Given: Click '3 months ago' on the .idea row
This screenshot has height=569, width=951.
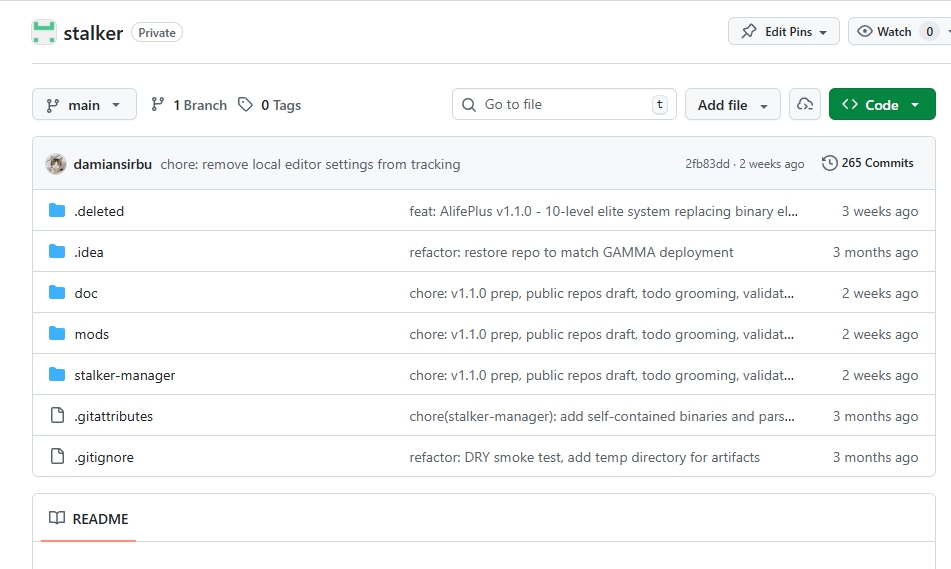Looking at the screenshot, I should pos(875,252).
